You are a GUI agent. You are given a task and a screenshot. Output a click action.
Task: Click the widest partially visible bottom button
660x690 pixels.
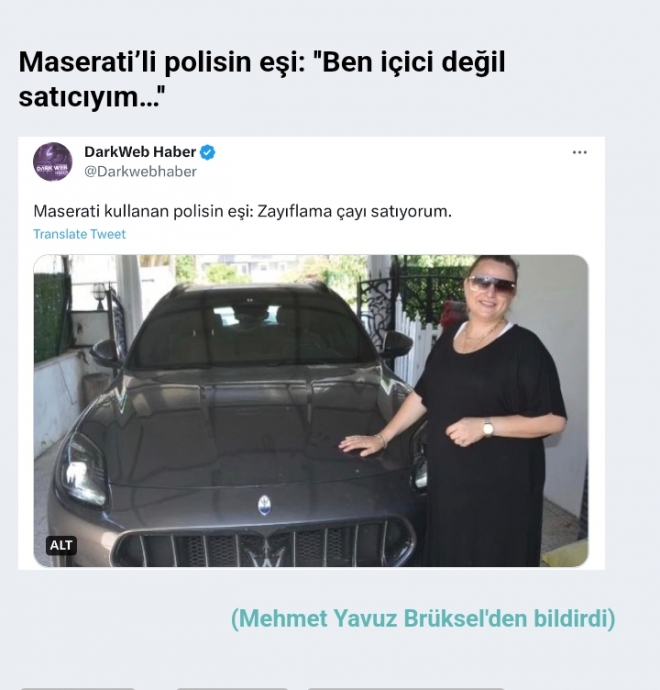pyautogui.click(x=406, y=689)
